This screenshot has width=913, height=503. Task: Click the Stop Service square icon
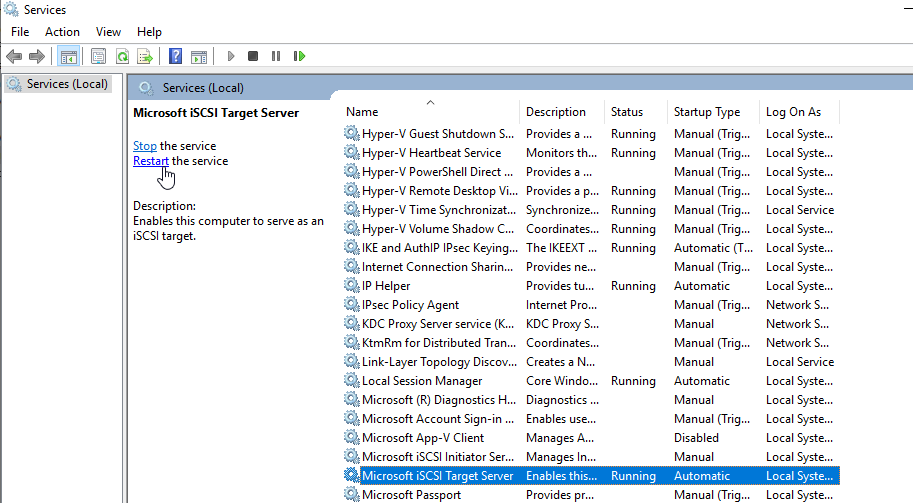point(253,56)
